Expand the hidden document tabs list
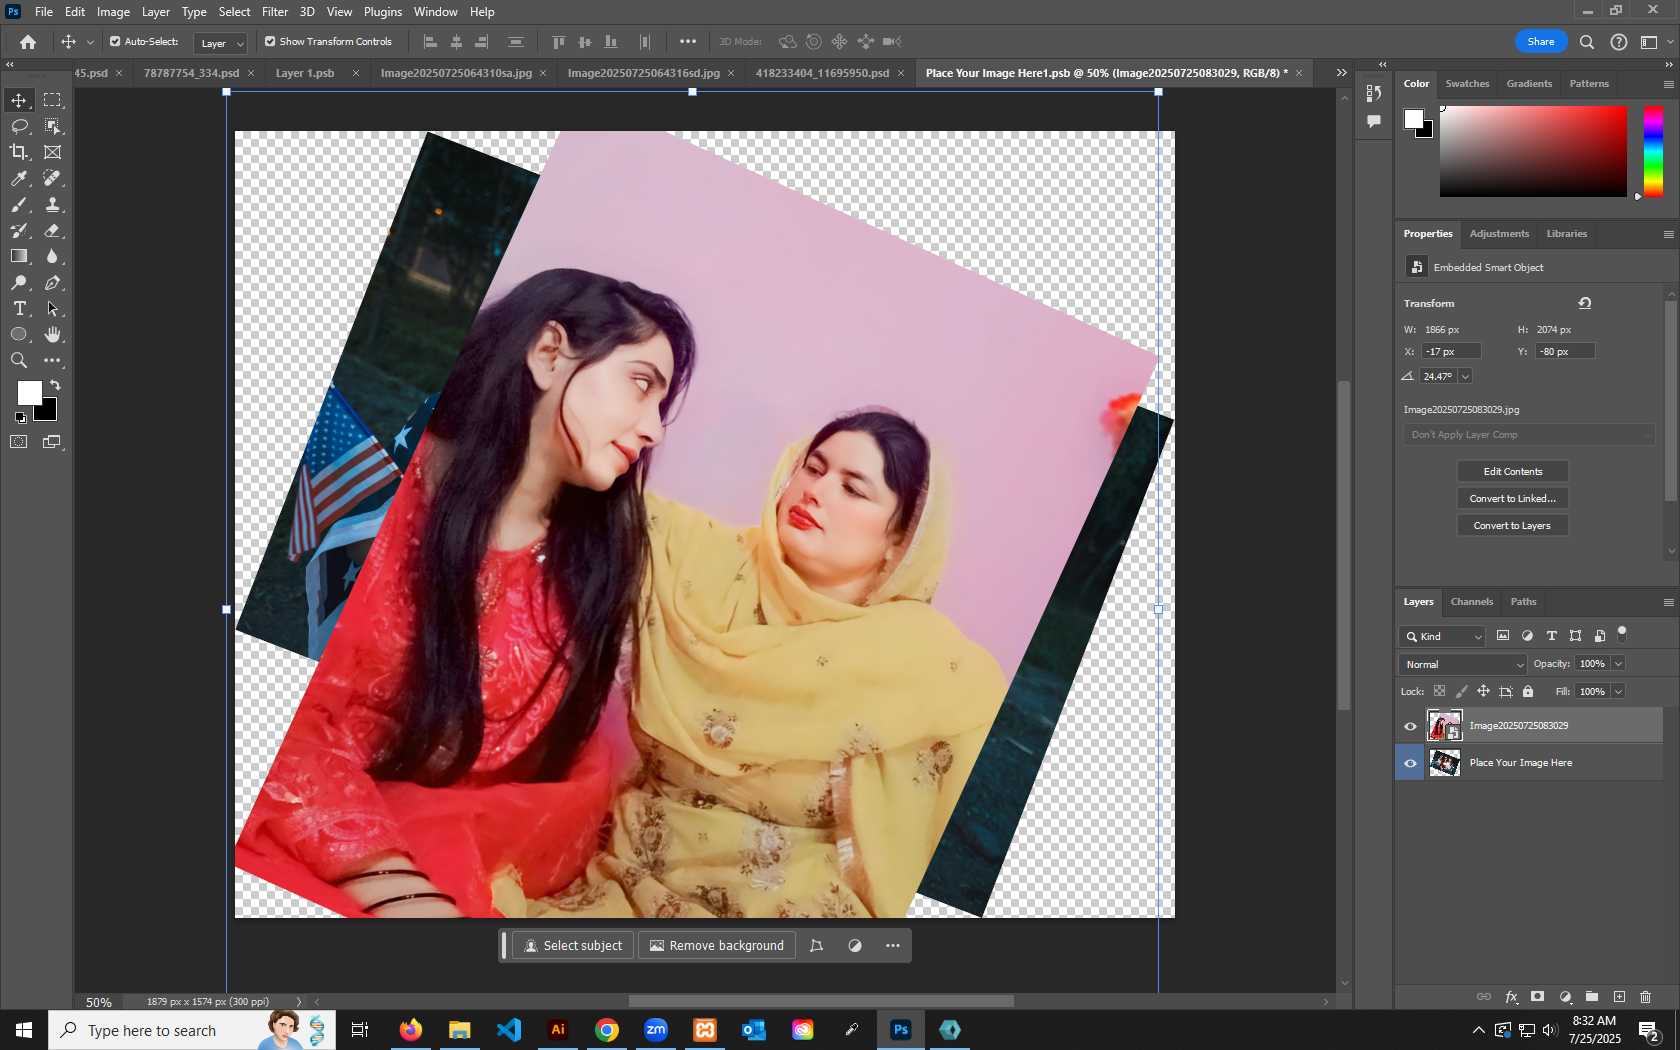 pyautogui.click(x=1342, y=73)
